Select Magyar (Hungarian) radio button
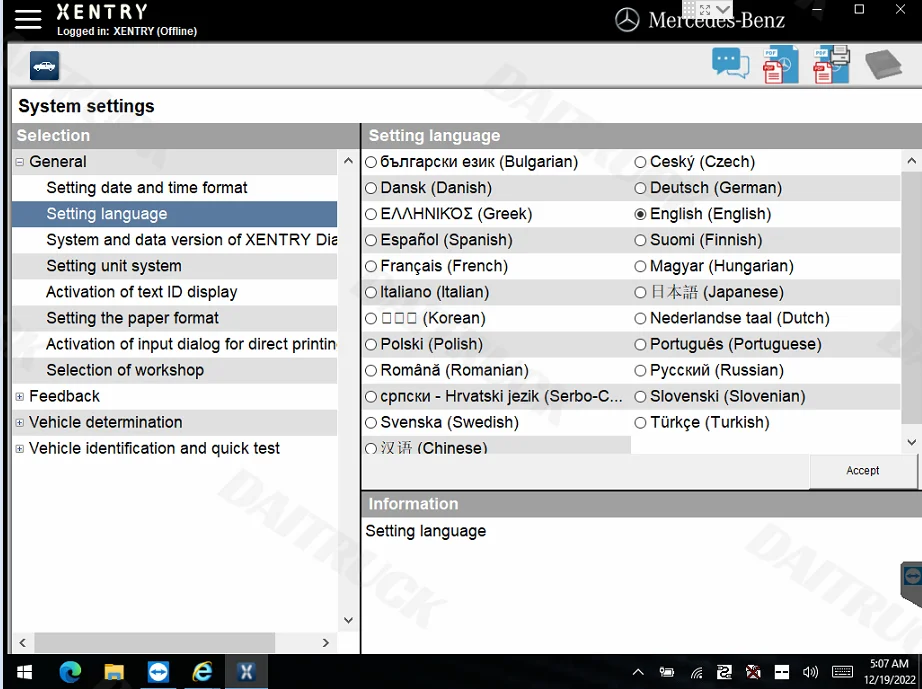Image resolution: width=922 pixels, height=689 pixels. (640, 266)
